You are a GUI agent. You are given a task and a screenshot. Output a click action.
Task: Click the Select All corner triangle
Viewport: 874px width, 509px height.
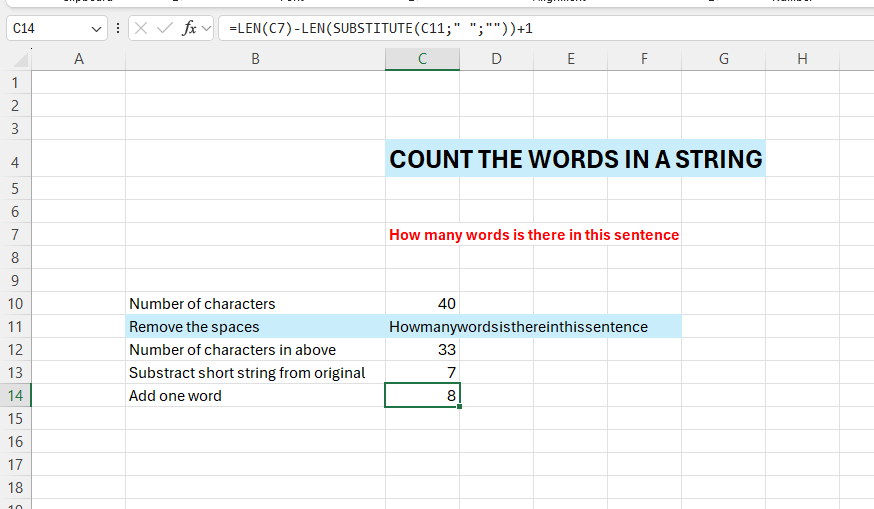tap(18, 60)
